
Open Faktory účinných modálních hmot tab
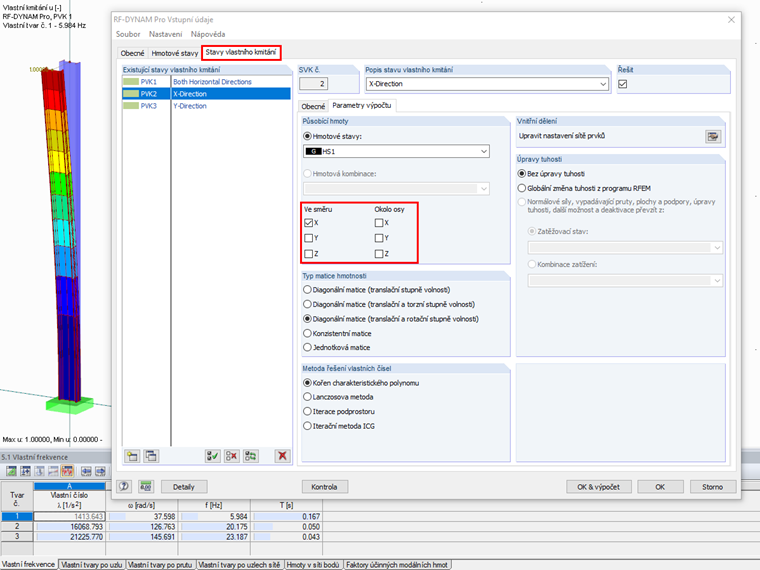(397, 565)
